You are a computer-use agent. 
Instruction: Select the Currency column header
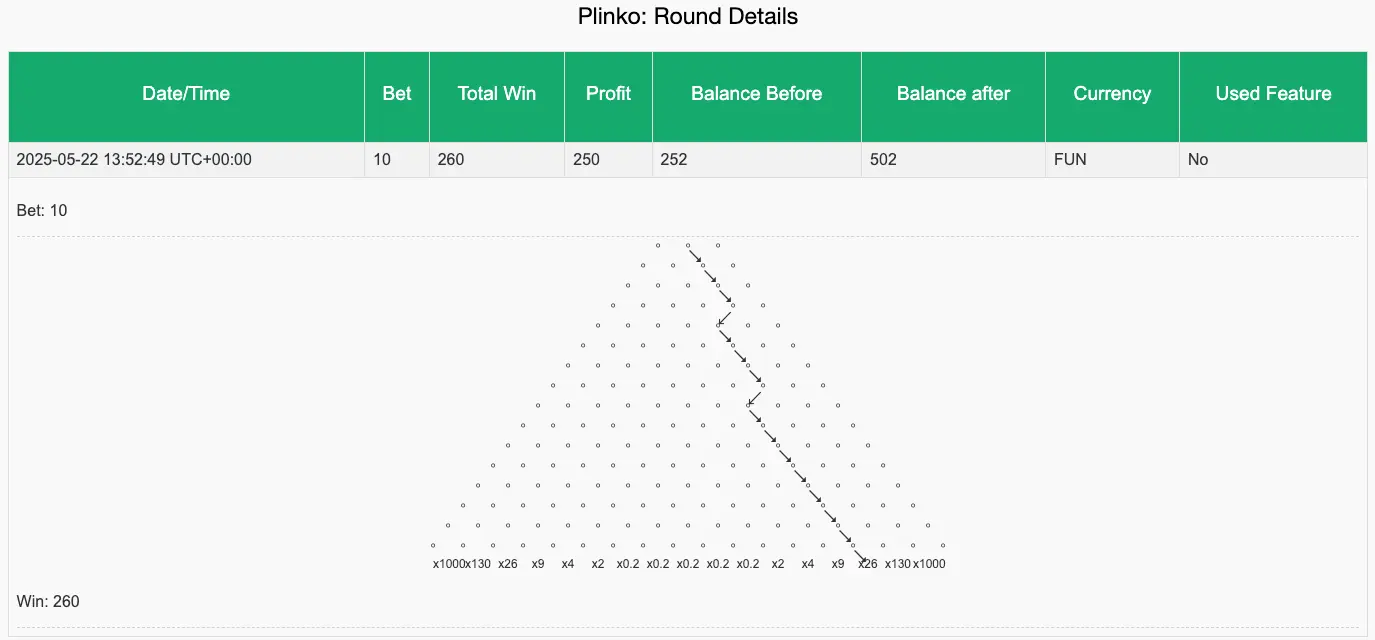point(1112,94)
